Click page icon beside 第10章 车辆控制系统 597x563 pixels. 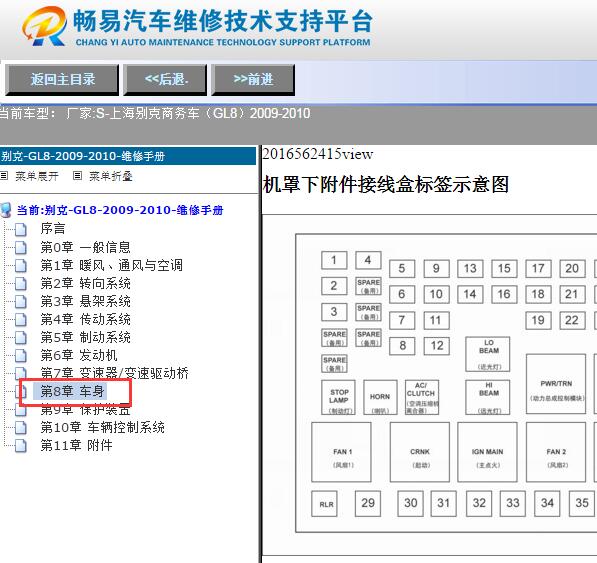pos(21,427)
